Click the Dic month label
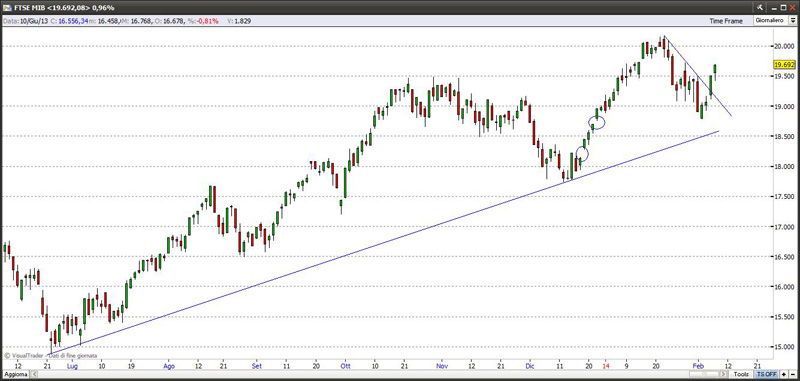The height and width of the screenshot is (381, 800). pyautogui.click(x=529, y=366)
